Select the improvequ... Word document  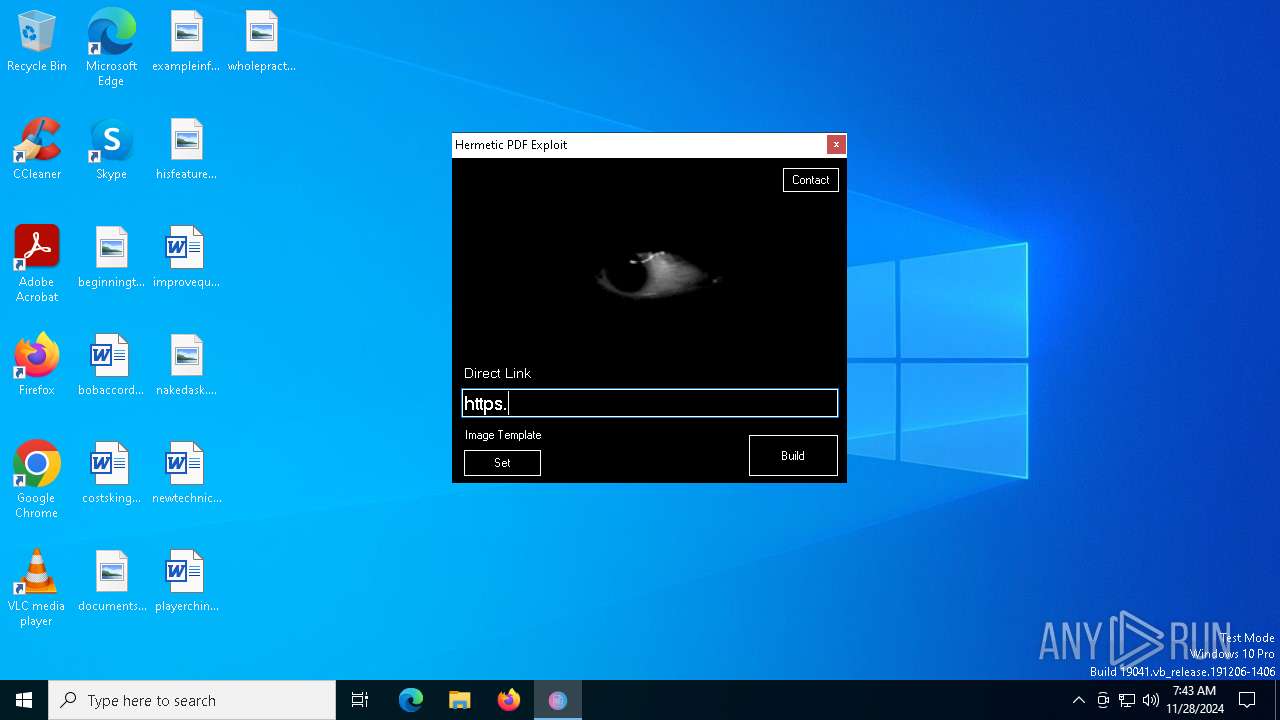point(186,258)
